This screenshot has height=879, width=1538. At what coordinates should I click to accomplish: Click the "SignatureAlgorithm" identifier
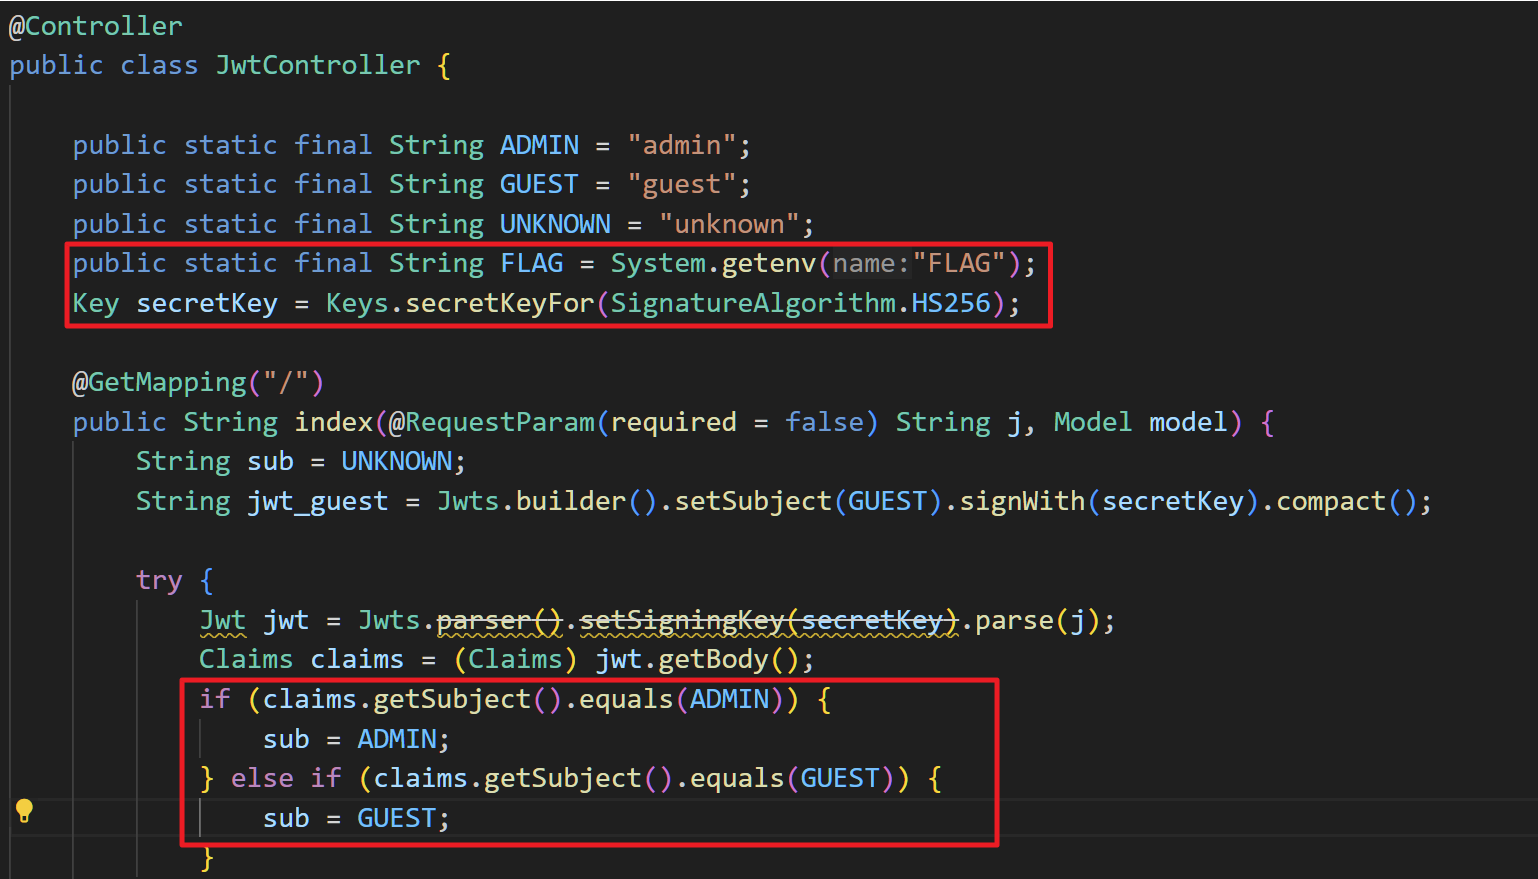pos(753,303)
